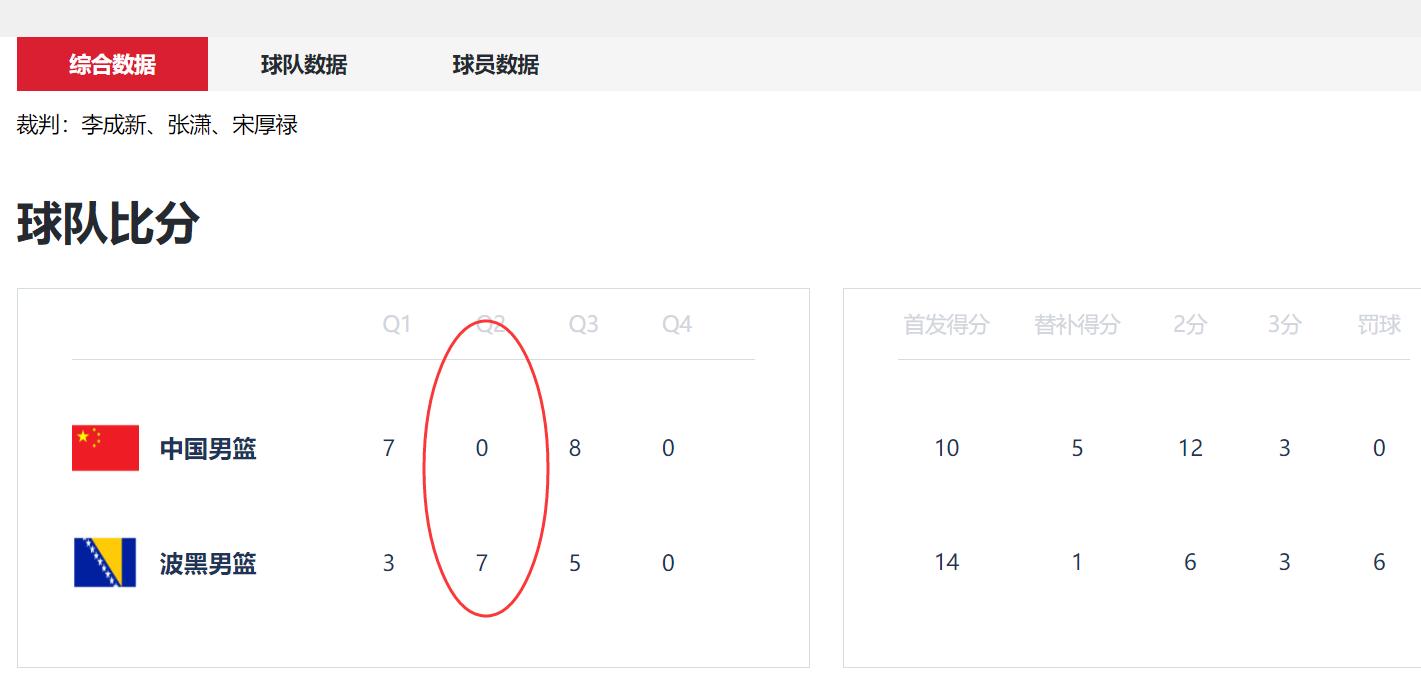1421x689 pixels.
Task: Click 波黑男篮 Q4 score 0
Action: coord(668,563)
